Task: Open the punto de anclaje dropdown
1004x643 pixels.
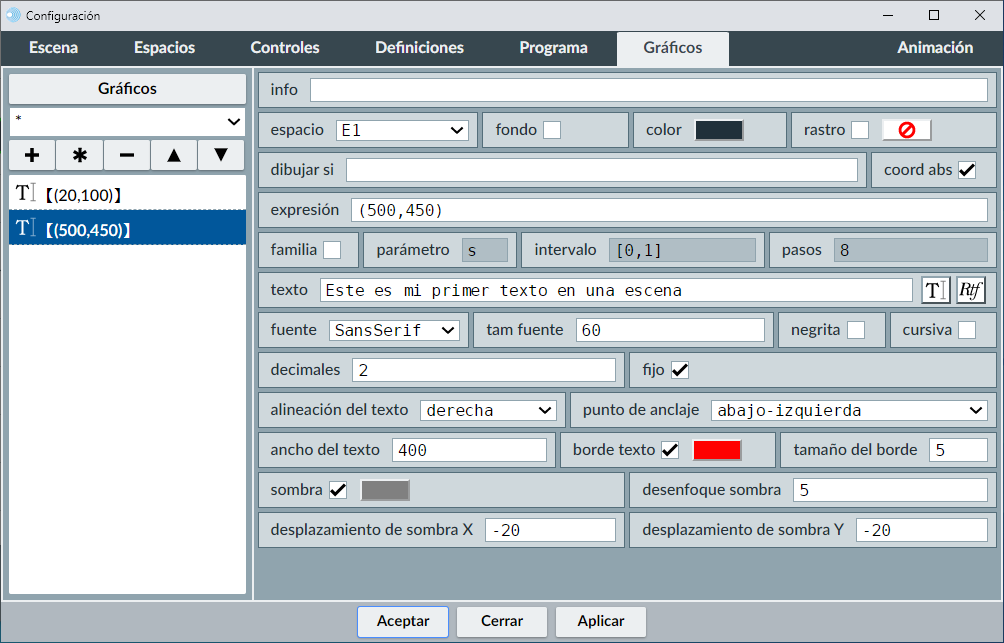Action: click(x=849, y=410)
